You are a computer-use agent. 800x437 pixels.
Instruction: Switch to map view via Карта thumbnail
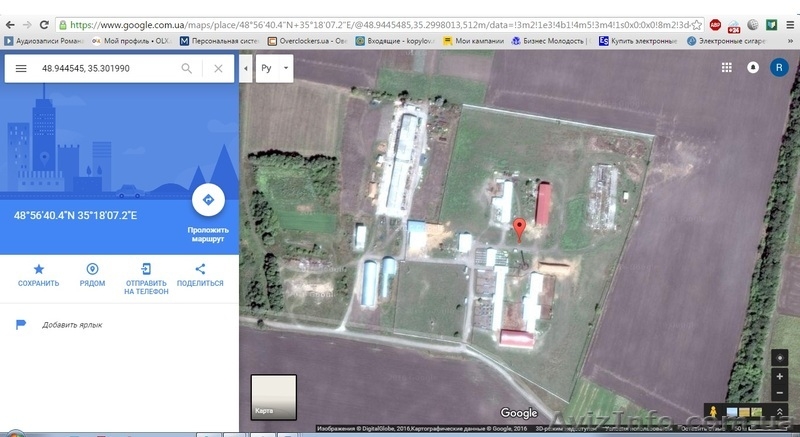tap(274, 397)
